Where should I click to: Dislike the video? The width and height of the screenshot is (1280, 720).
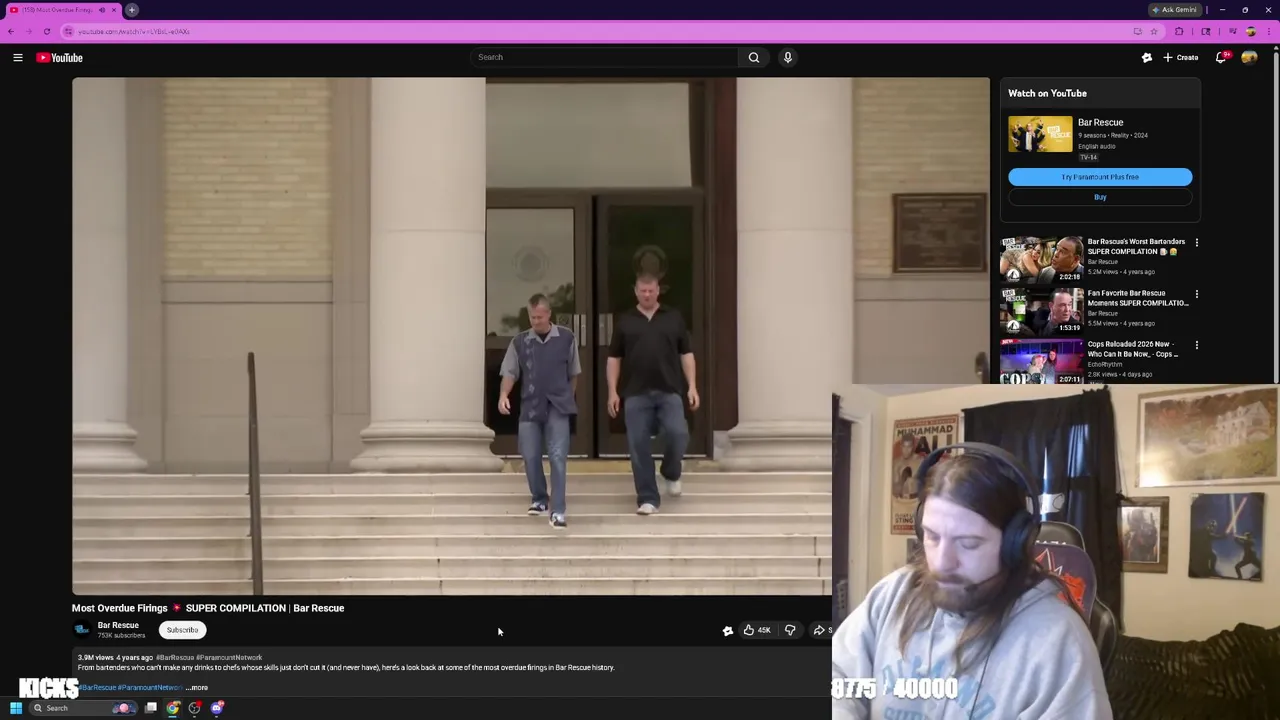[x=790, y=630]
